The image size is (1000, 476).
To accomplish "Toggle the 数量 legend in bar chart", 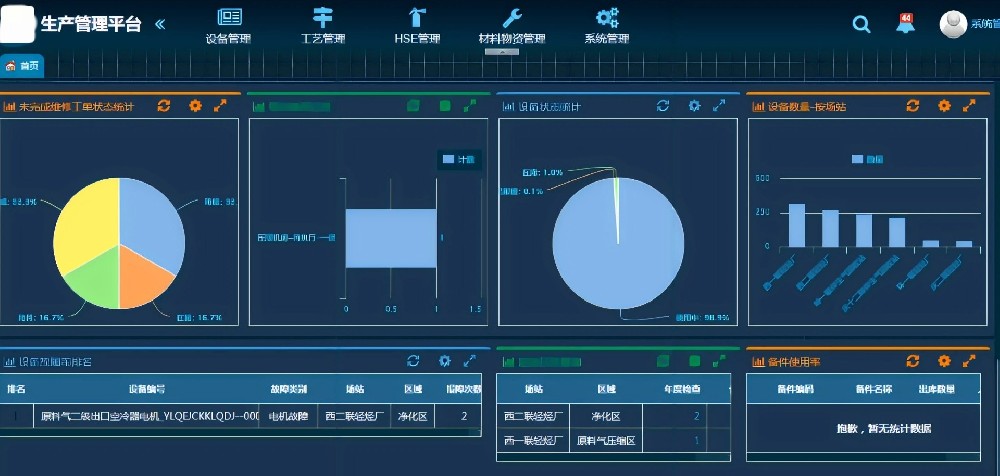I will 867,158.
